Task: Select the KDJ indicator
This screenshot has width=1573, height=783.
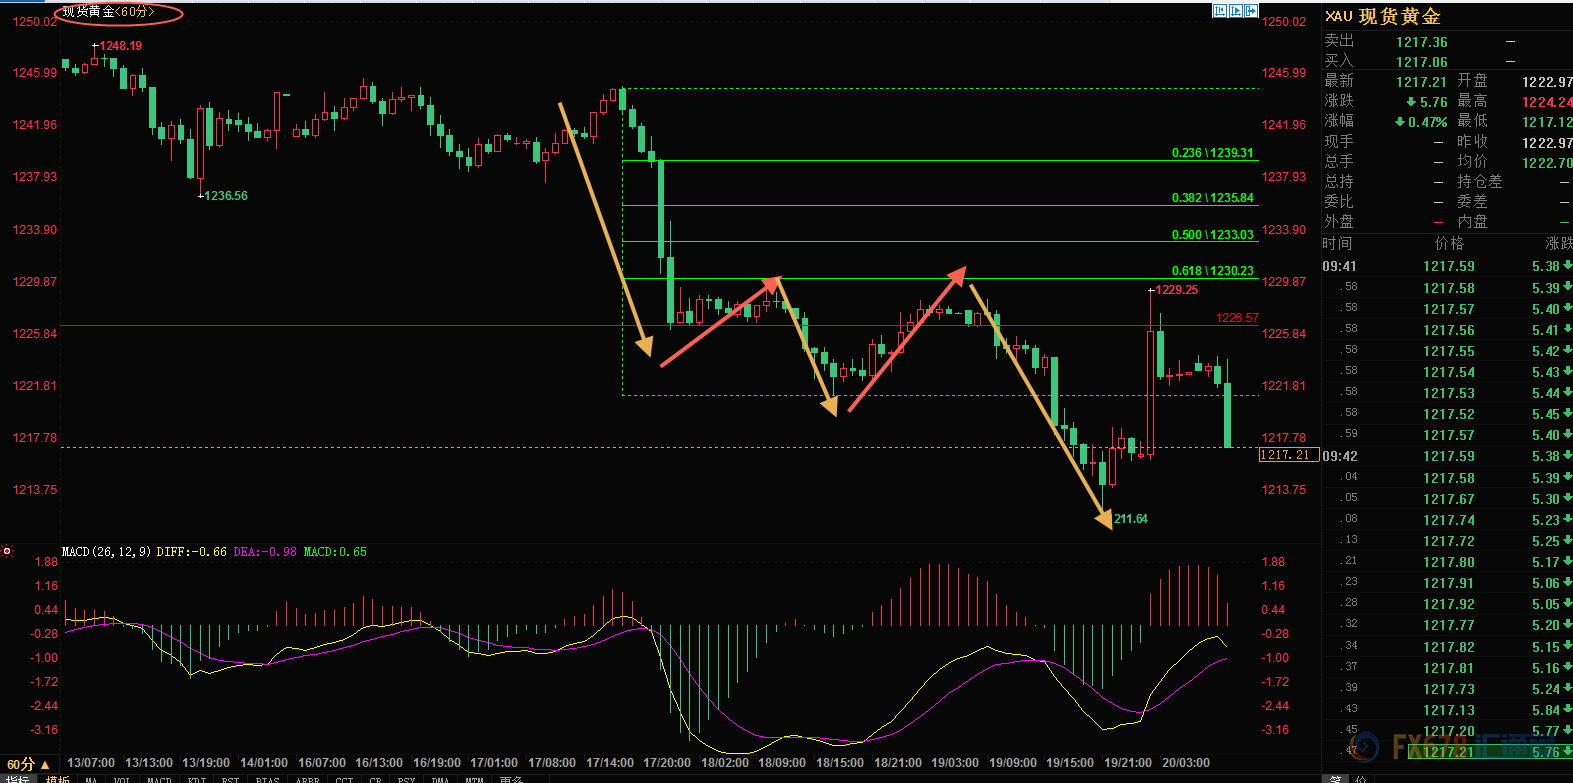Action: [197, 780]
